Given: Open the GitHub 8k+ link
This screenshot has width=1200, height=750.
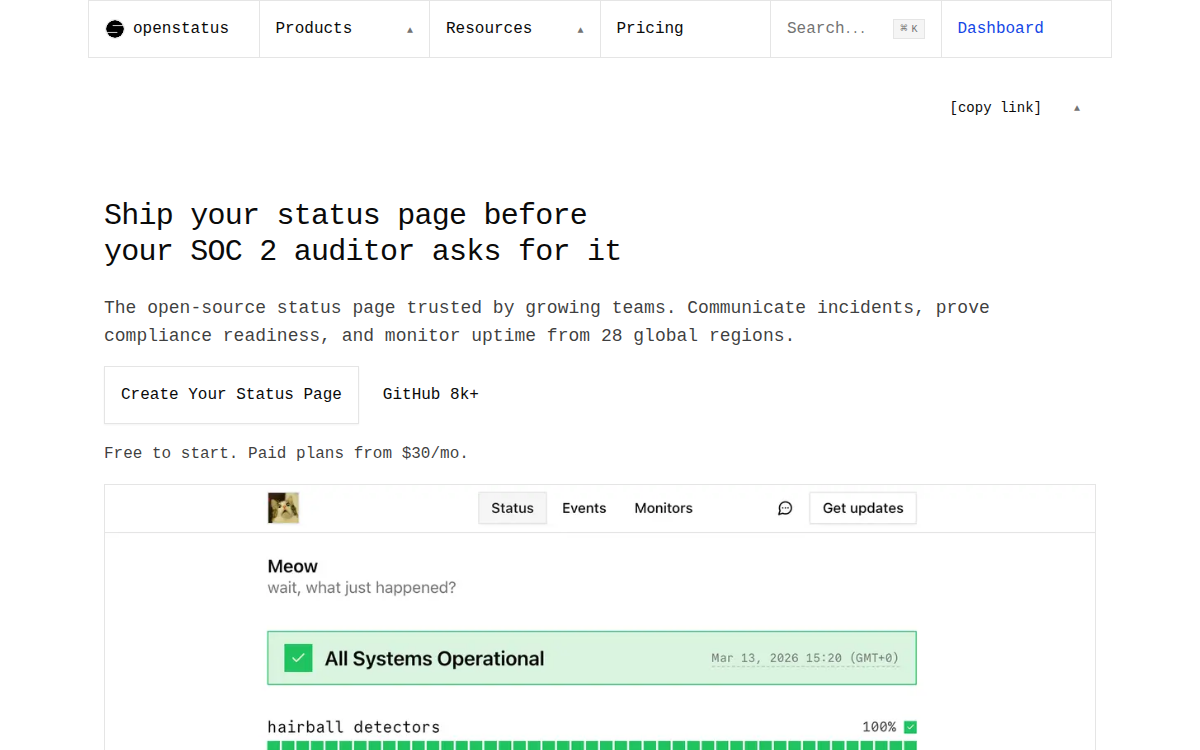Looking at the screenshot, I should 431,395.
